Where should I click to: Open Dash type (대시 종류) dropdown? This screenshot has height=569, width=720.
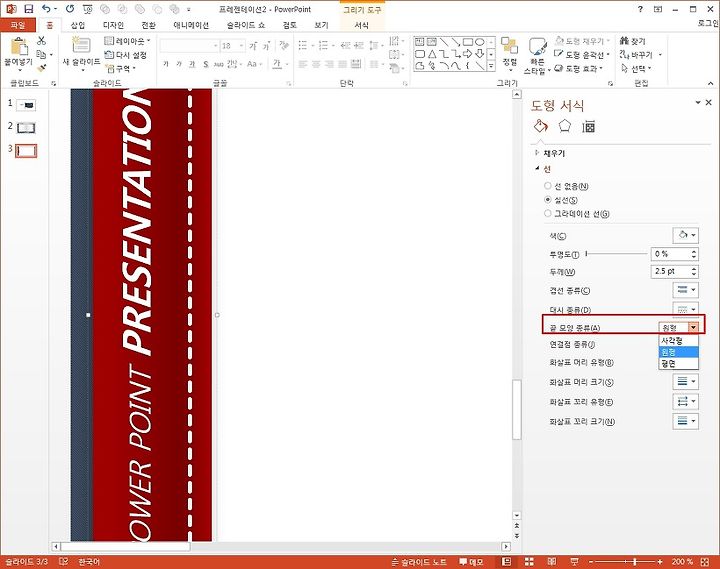pyautogui.click(x=686, y=309)
